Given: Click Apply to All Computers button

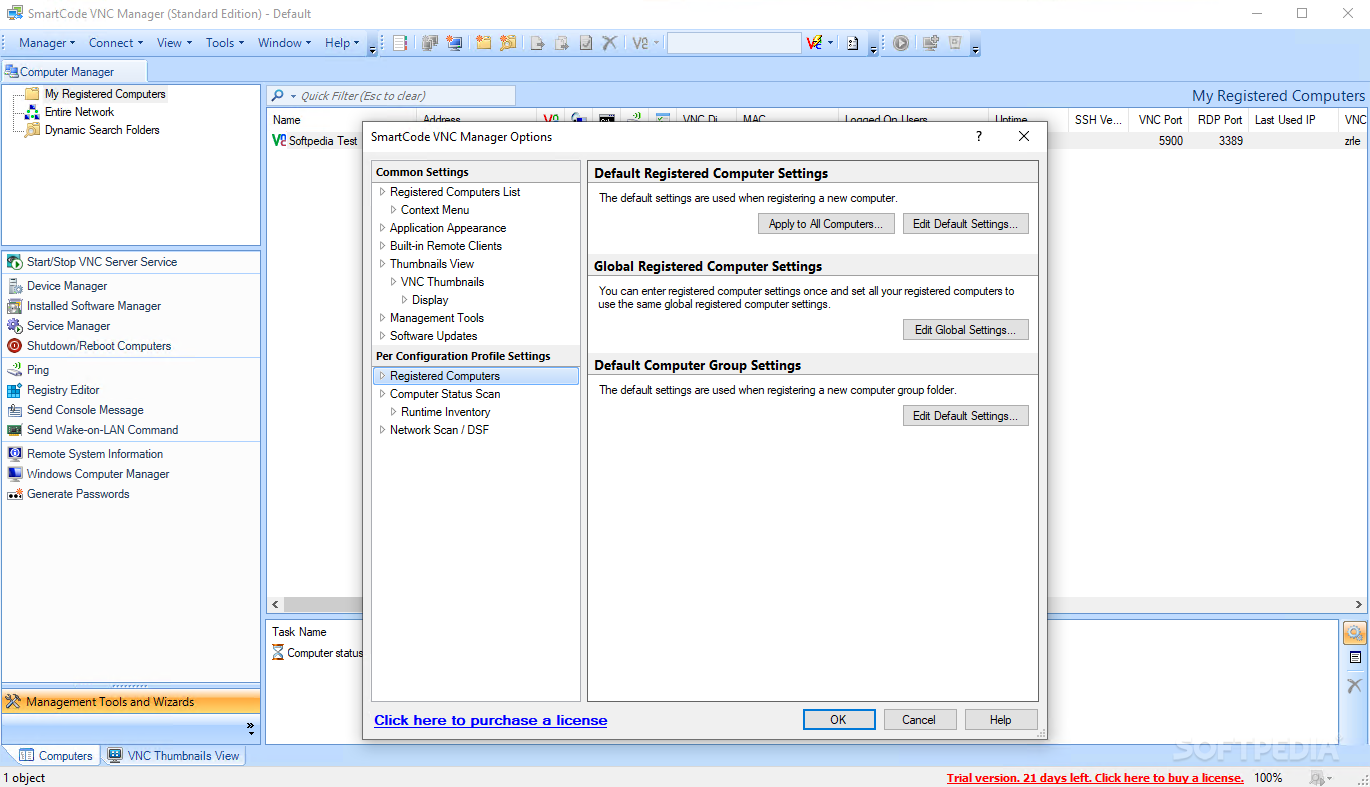Looking at the screenshot, I should pyautogui.click(x=826, y=224).
